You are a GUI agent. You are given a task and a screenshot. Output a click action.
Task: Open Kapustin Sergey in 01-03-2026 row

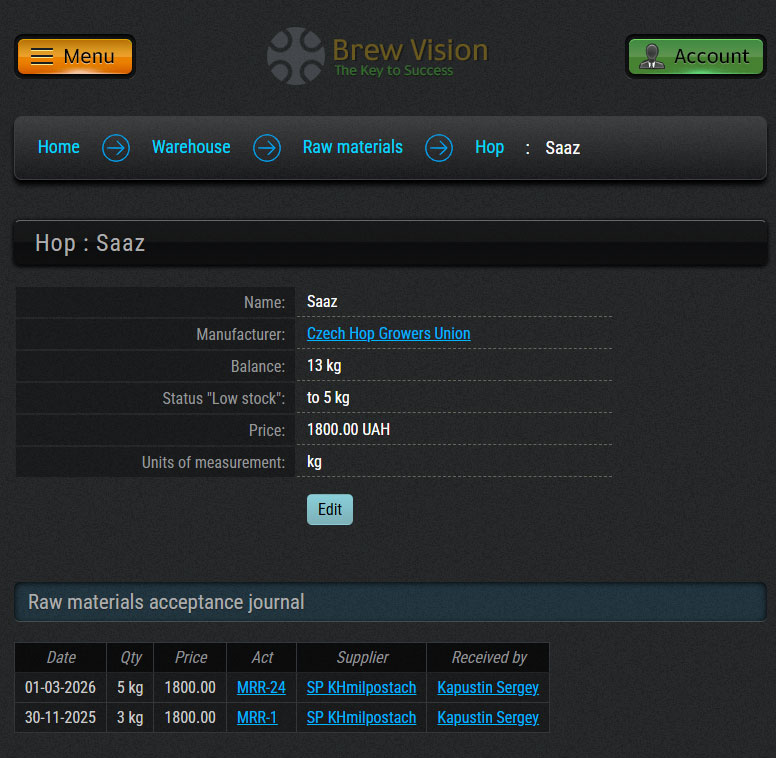488,688
